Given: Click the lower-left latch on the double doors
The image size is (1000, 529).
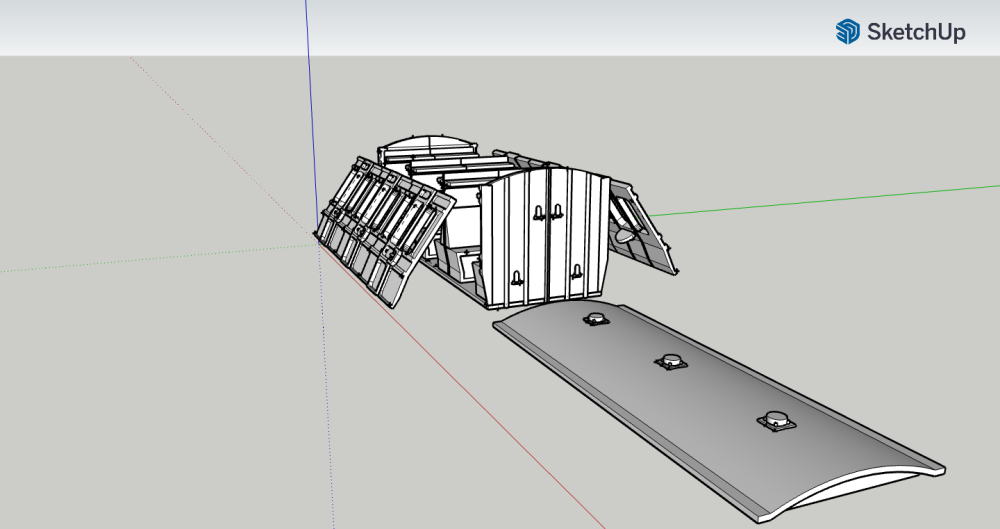Looking at the screenshot, I should (x=515, y=279).
